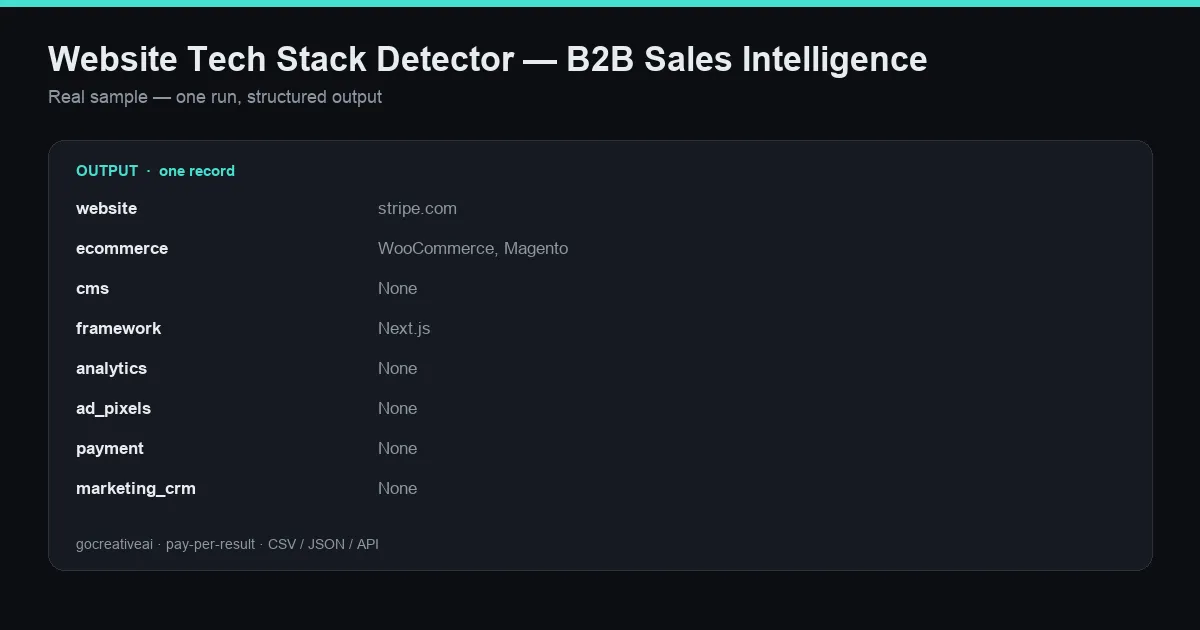
Task: Select the WooCommerce, Magento value
Action: point(473,248)
